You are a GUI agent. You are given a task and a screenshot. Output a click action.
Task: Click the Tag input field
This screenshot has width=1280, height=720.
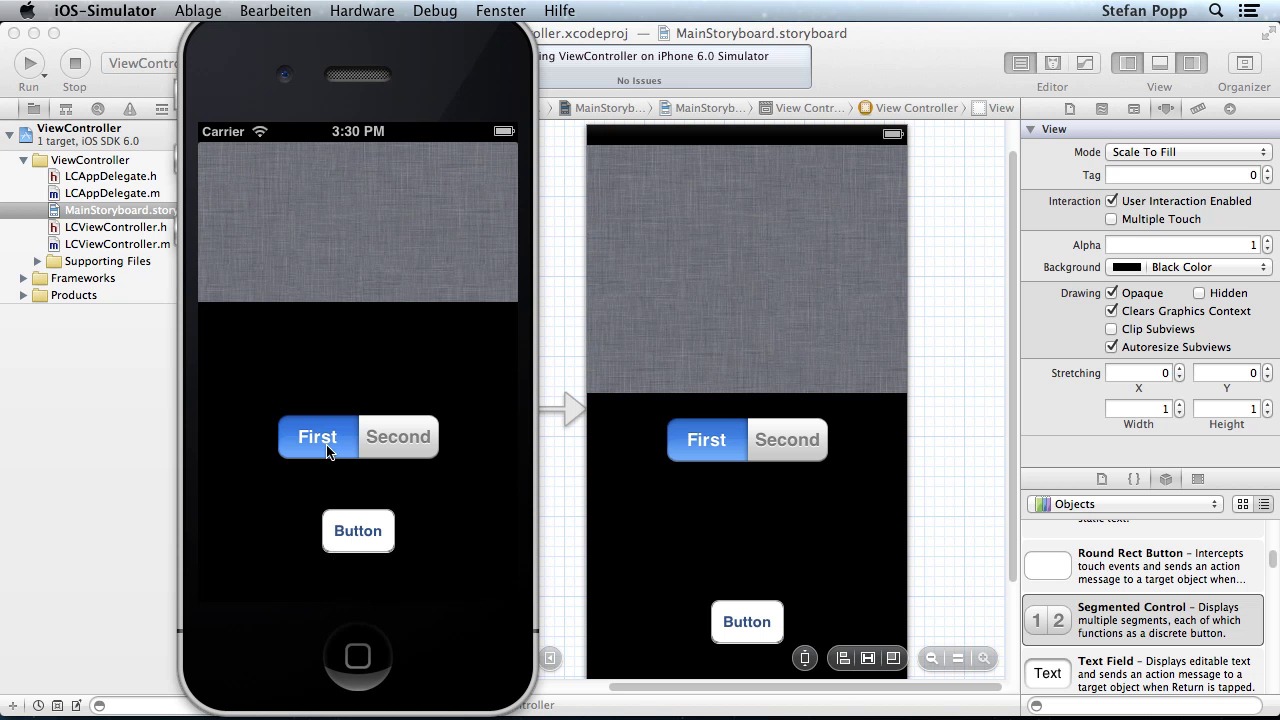coord(1182,175)
